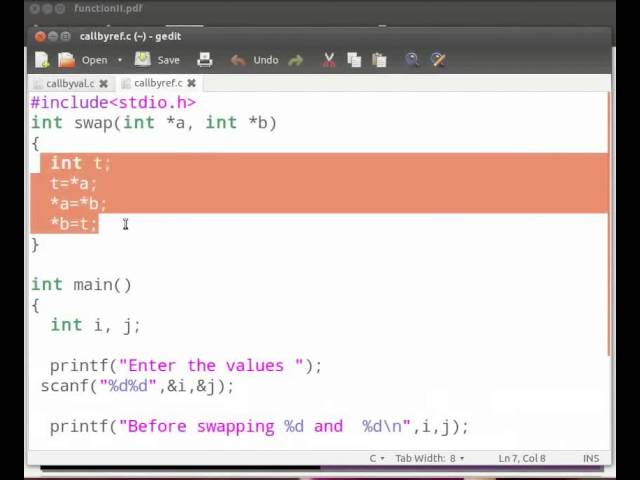Close the callbyref.c tab
Screen dimensions: 640x480
[191, 83]
